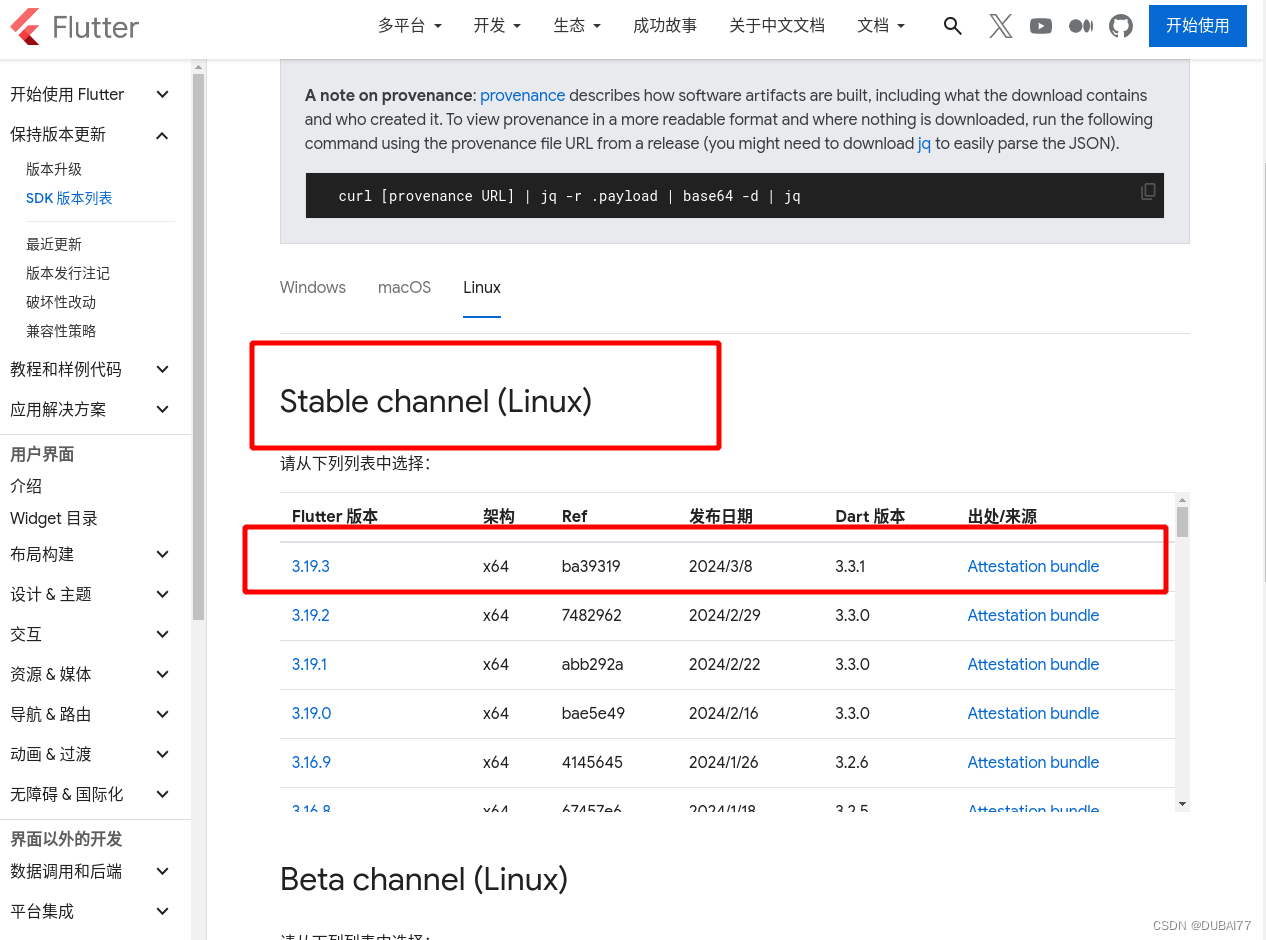1266x940 pixels.
Task: Open the YouTube channel icon
Action: coord(1040,26)
